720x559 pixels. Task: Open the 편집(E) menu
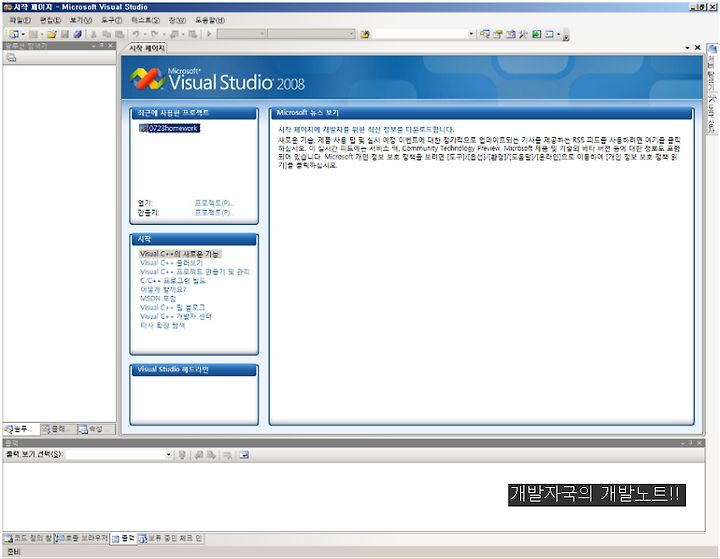[50, 20]
